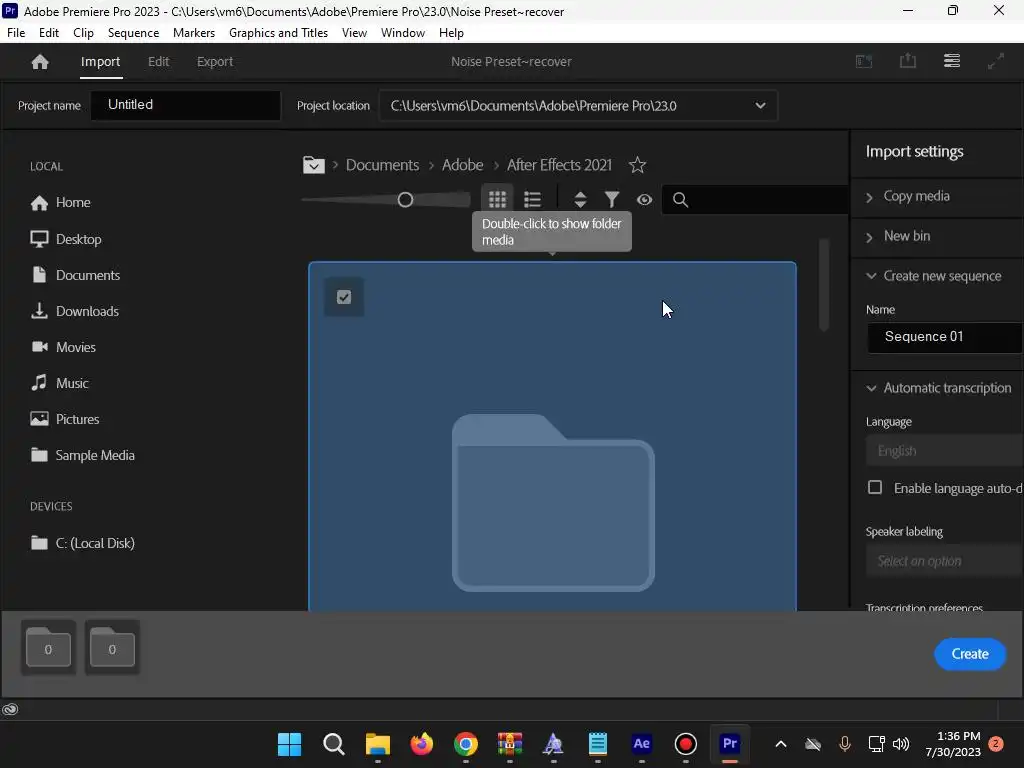The width and height of the screenshot is (1024, 768).
Task: Select the large folder thumbnail
Action: tap(552, 436)
